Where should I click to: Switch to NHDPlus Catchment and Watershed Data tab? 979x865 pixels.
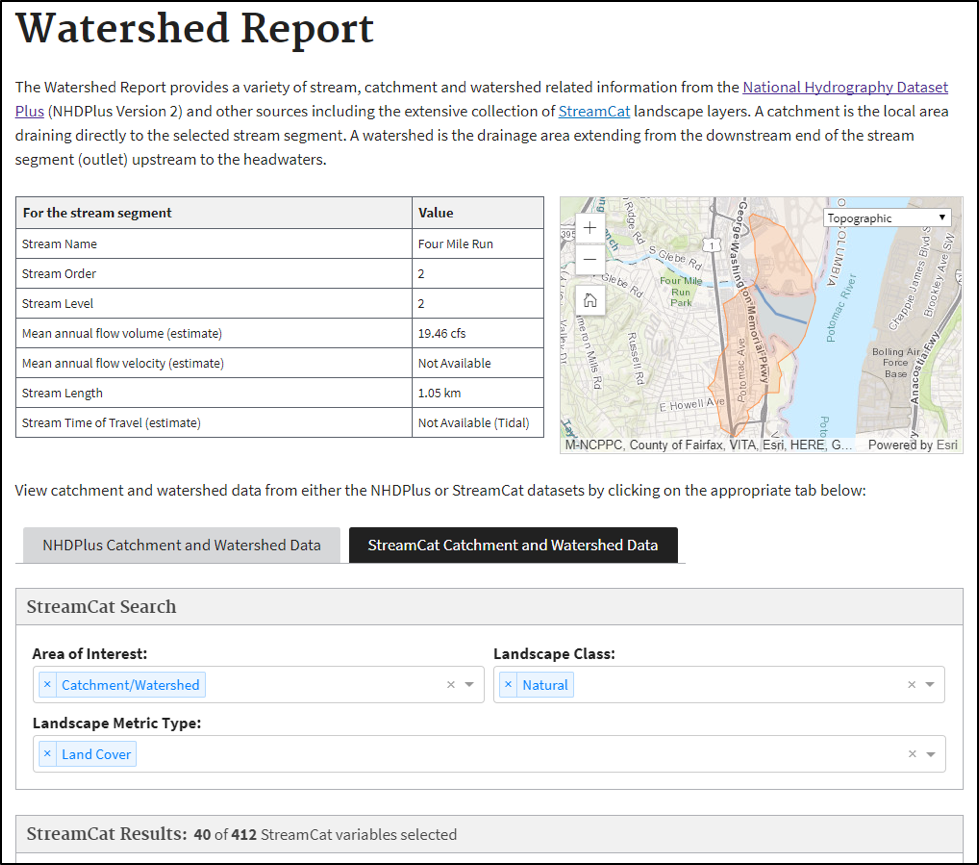point(181,545)
